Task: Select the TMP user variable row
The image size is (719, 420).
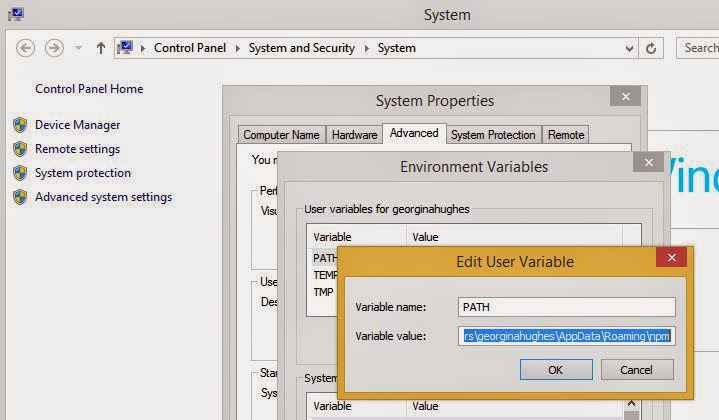Action: [324, 292]
